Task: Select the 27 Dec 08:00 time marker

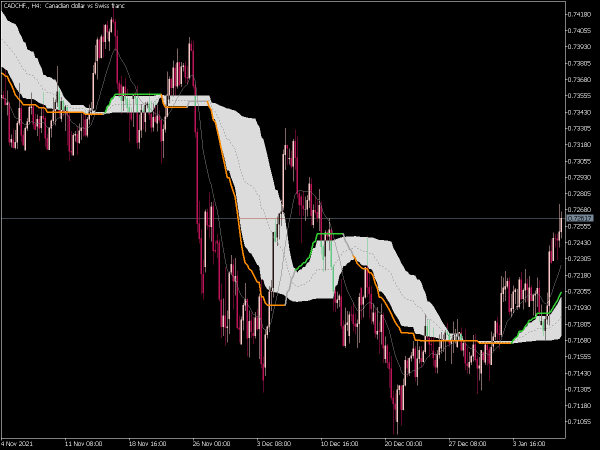Action: click(x=465, y=441)
